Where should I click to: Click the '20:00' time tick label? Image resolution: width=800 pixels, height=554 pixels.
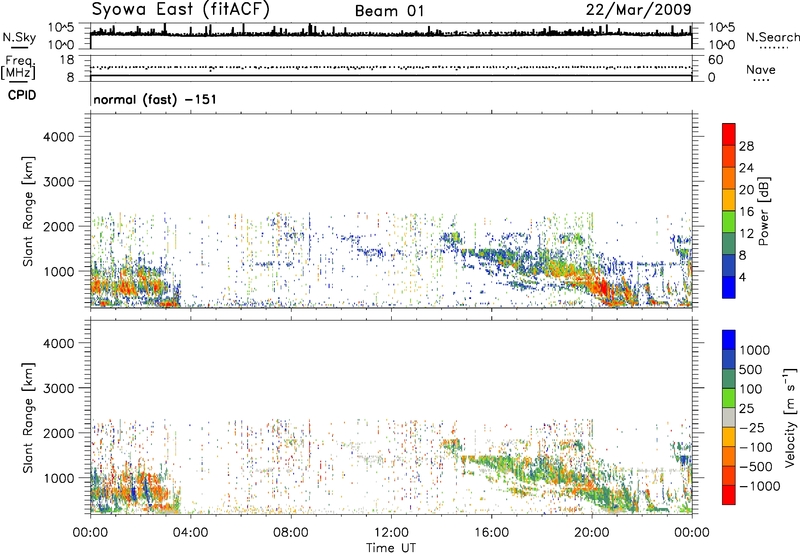point(591,533)
